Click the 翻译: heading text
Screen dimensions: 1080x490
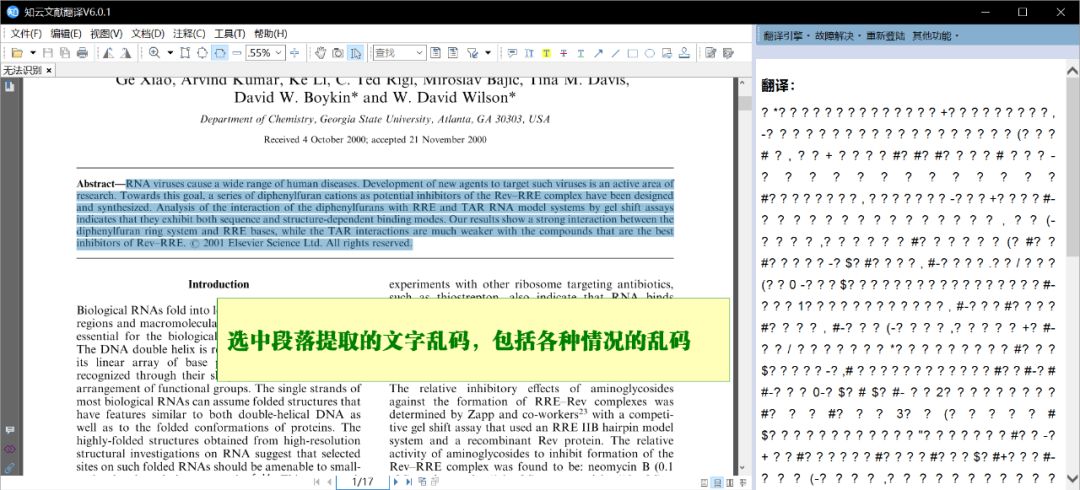click(x=779, y=85)
